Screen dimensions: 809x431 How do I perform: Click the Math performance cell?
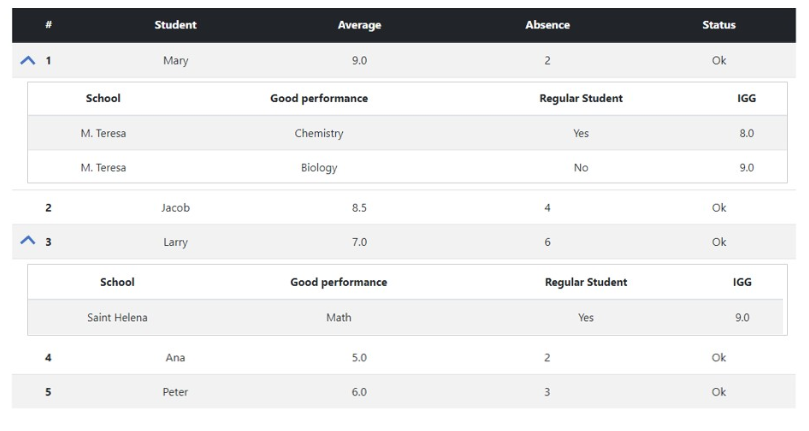(338, 318)
